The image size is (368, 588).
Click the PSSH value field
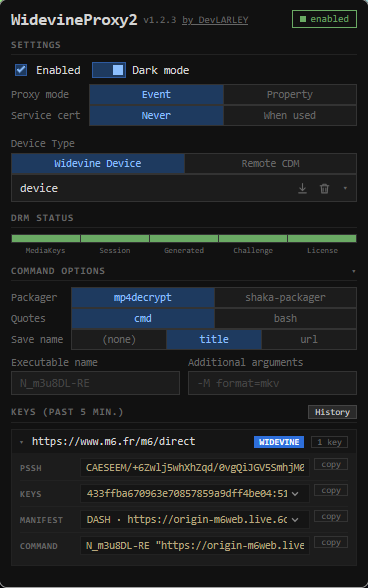(195, 468)
